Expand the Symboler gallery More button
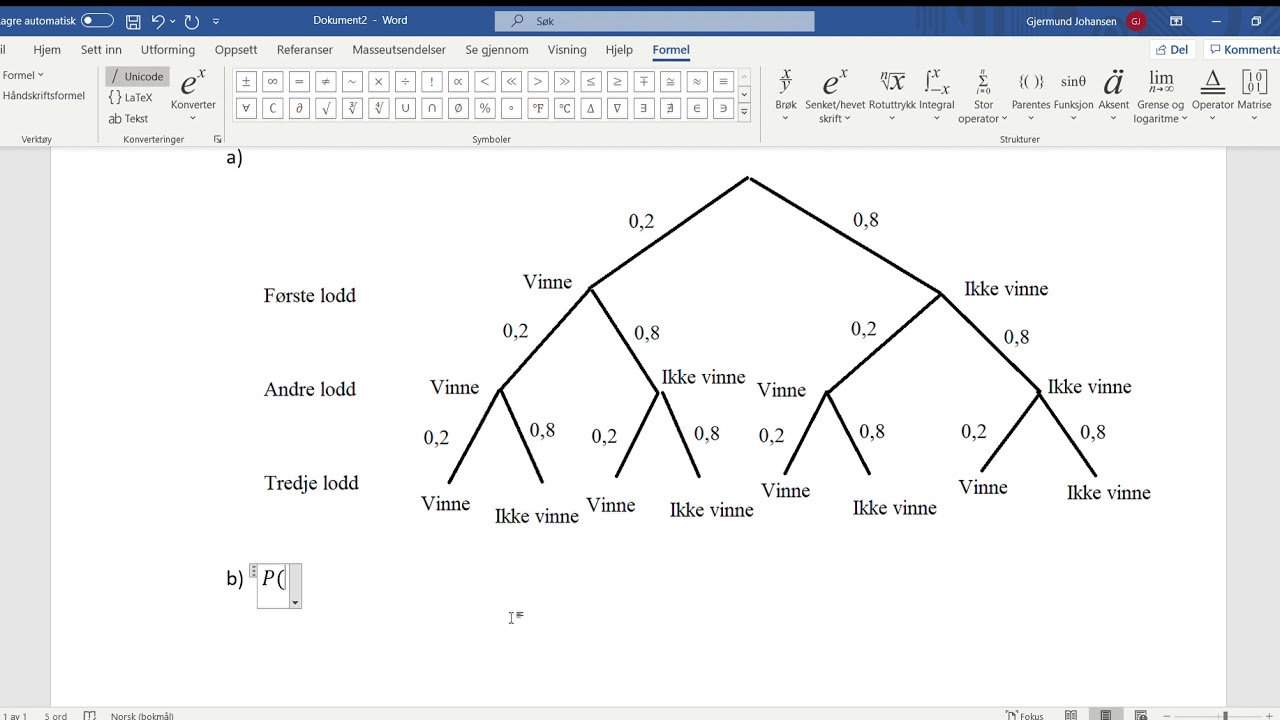The image size is (1280, 720). coord(744,113)
